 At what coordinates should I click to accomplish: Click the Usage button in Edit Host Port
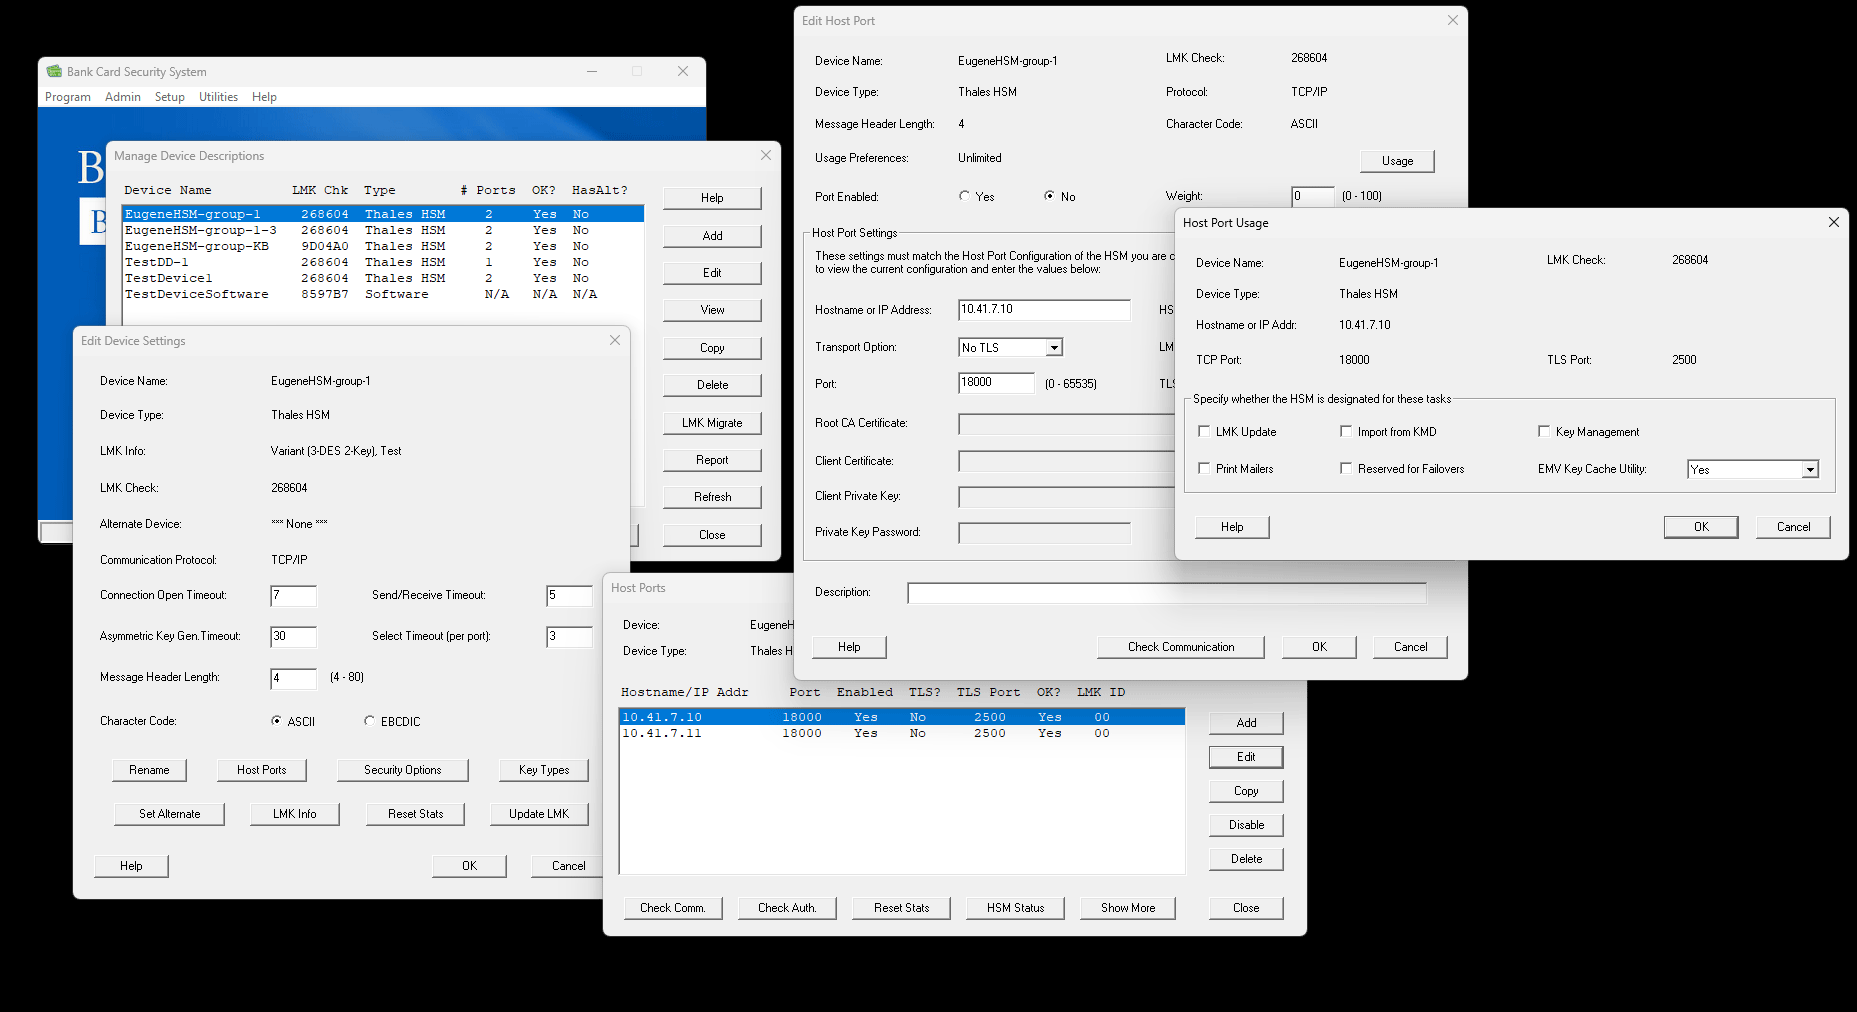tap(1397, 161)
